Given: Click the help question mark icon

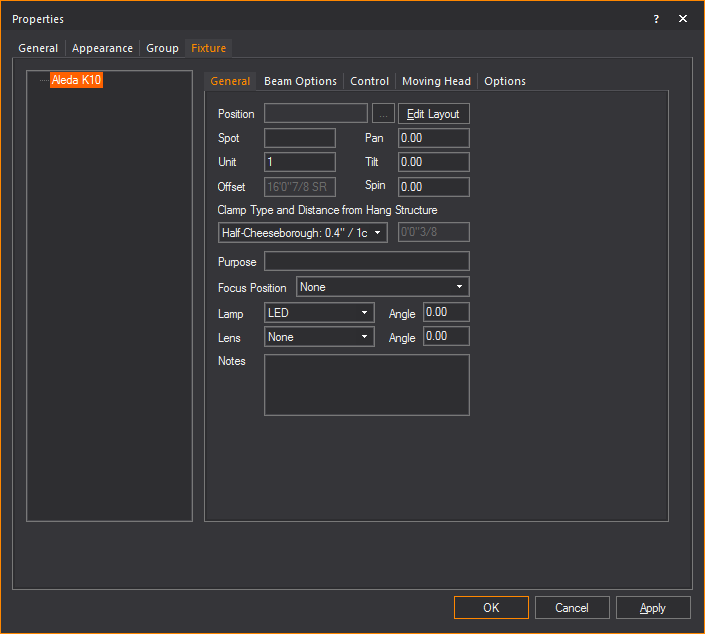Looking at the screenshot, I should 657,19.
